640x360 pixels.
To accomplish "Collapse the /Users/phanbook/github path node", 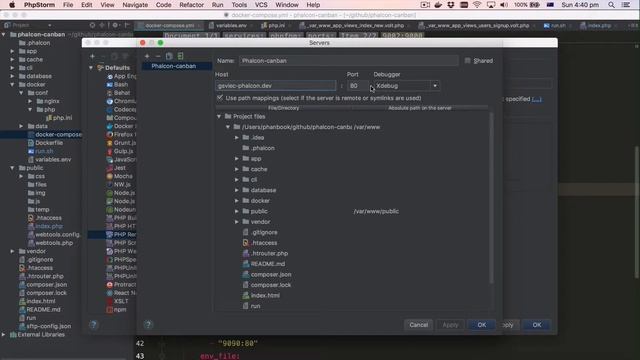I will [228, 127].
